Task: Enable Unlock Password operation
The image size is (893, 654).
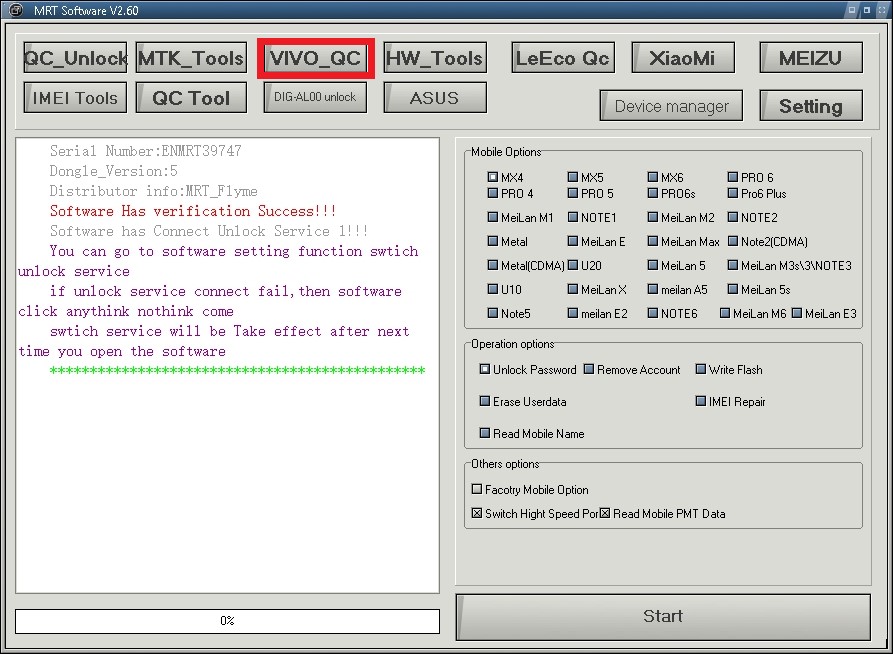Action: point(485,369)
